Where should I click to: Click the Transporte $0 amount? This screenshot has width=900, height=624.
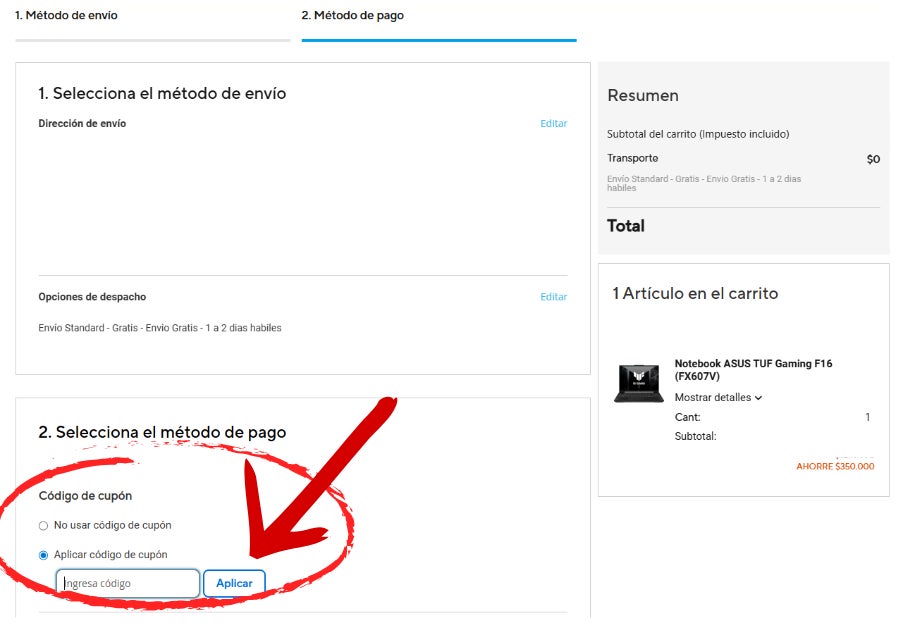[873, 159]
